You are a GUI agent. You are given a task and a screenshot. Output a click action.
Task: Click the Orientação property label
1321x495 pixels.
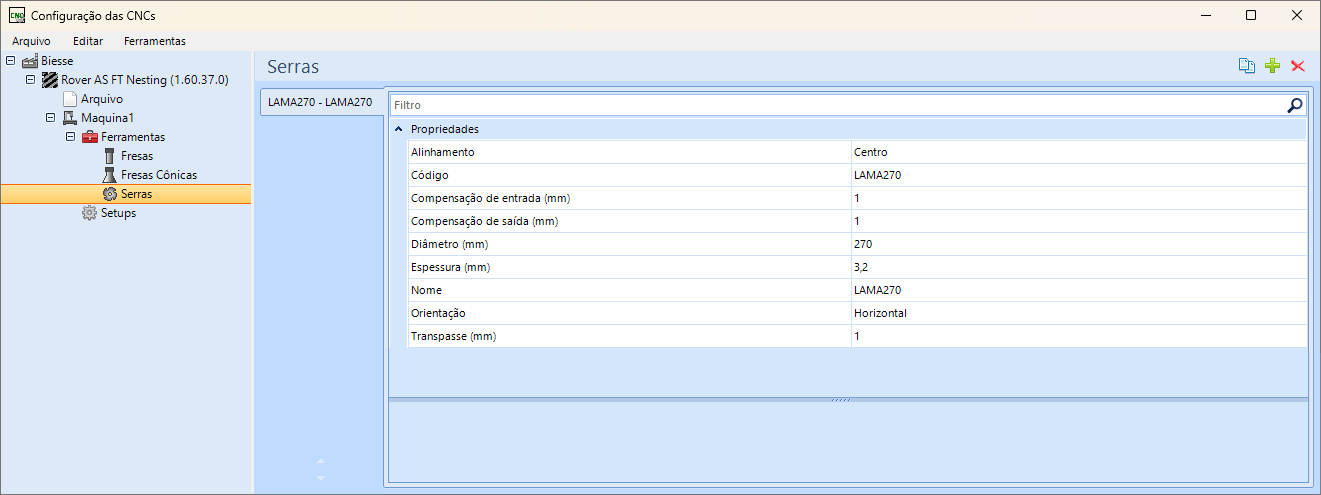point(438,313)
